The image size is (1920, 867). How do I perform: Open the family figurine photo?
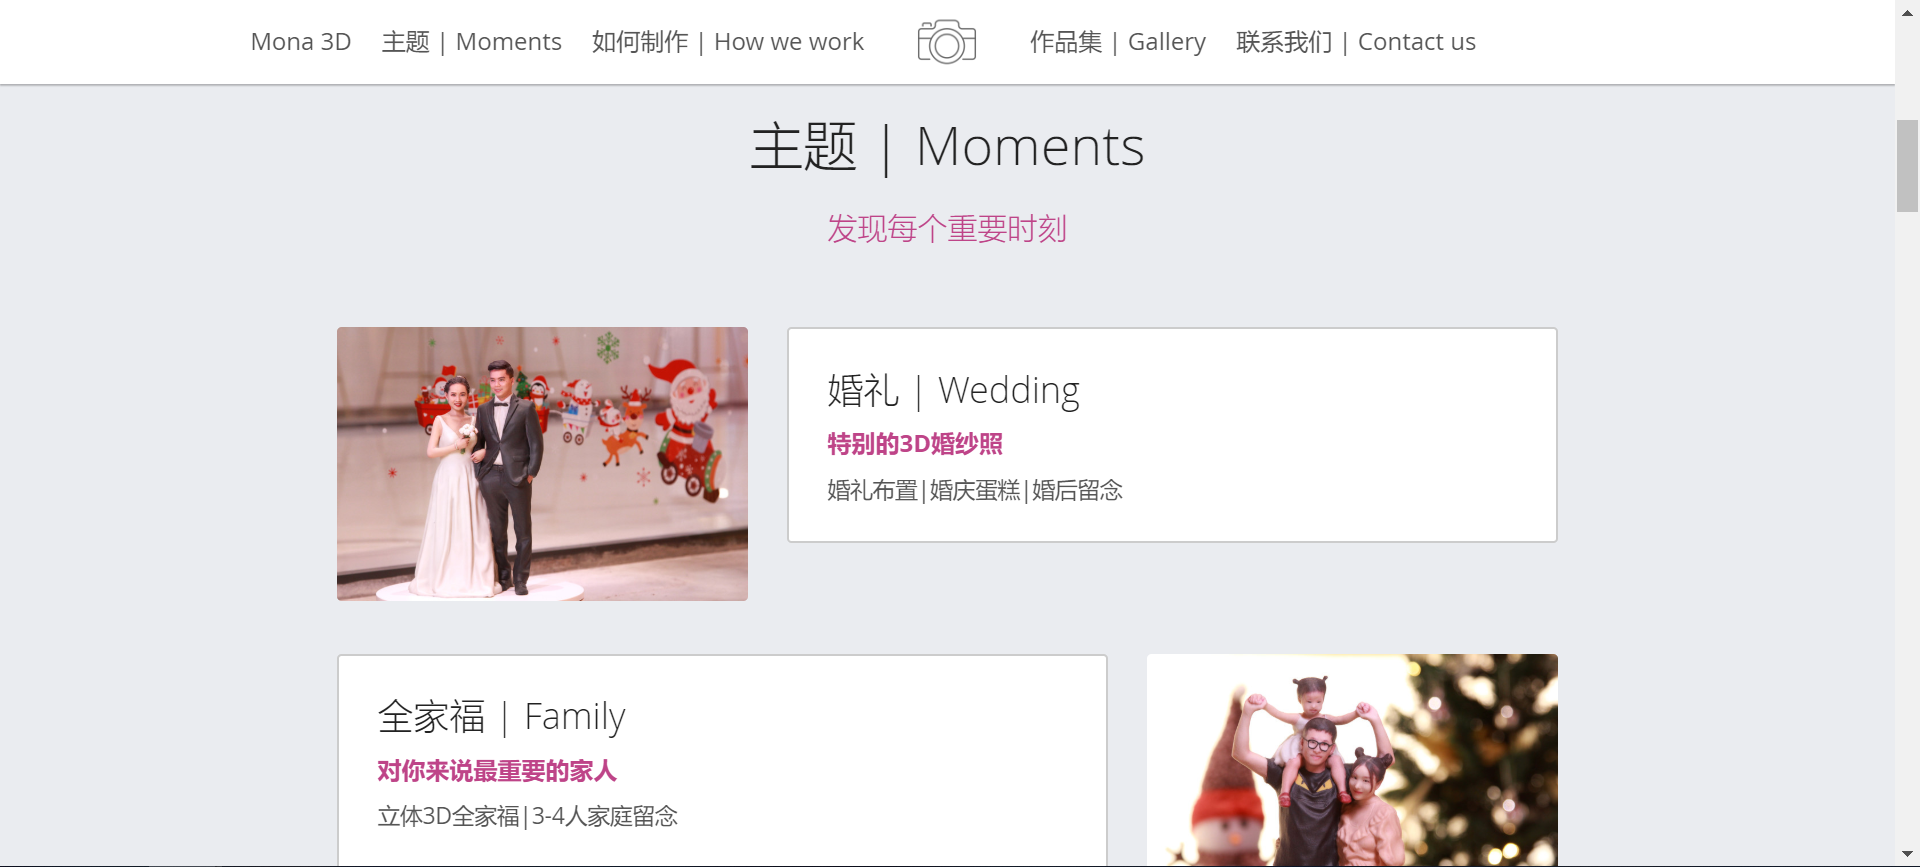(1352, 760)
